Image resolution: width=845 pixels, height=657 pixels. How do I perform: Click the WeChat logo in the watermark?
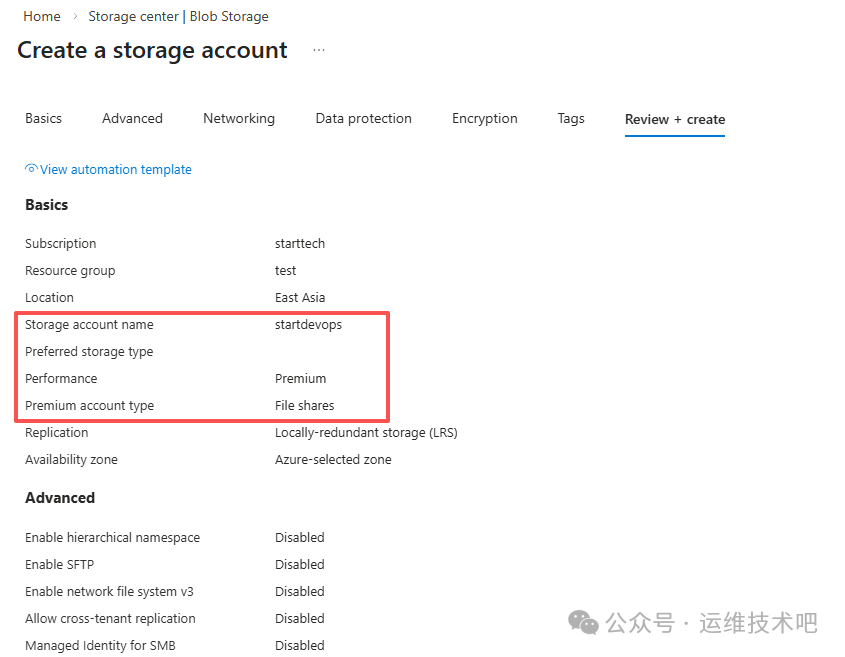[x=583, y=622]
